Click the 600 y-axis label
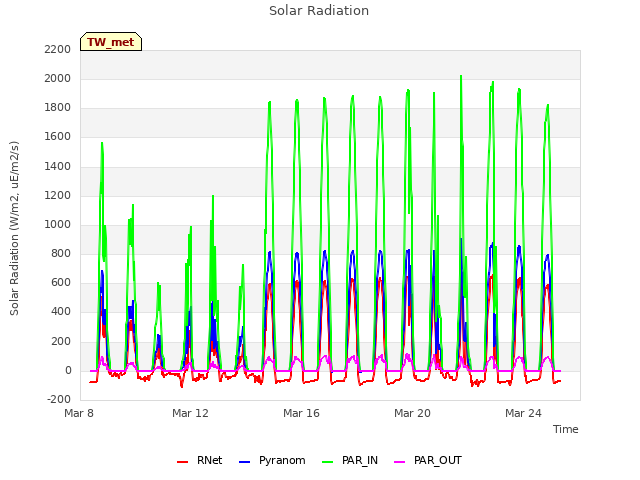The image size is (640, 480). pos(61,282)
